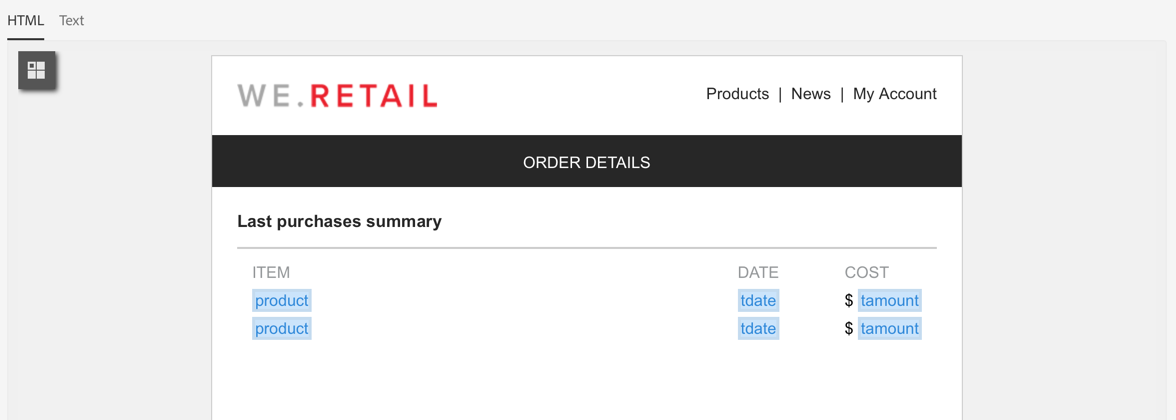Select the Last purchases summary heading
1176x420 pixels.
[x=339, y=221]
